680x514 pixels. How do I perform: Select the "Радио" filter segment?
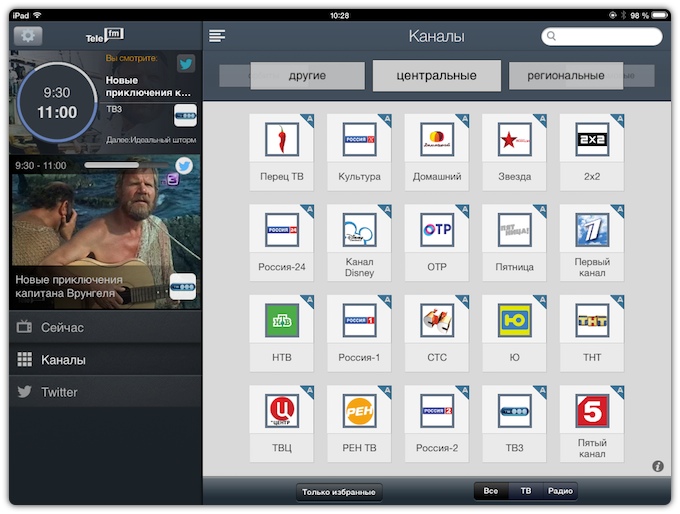point(560,491)
